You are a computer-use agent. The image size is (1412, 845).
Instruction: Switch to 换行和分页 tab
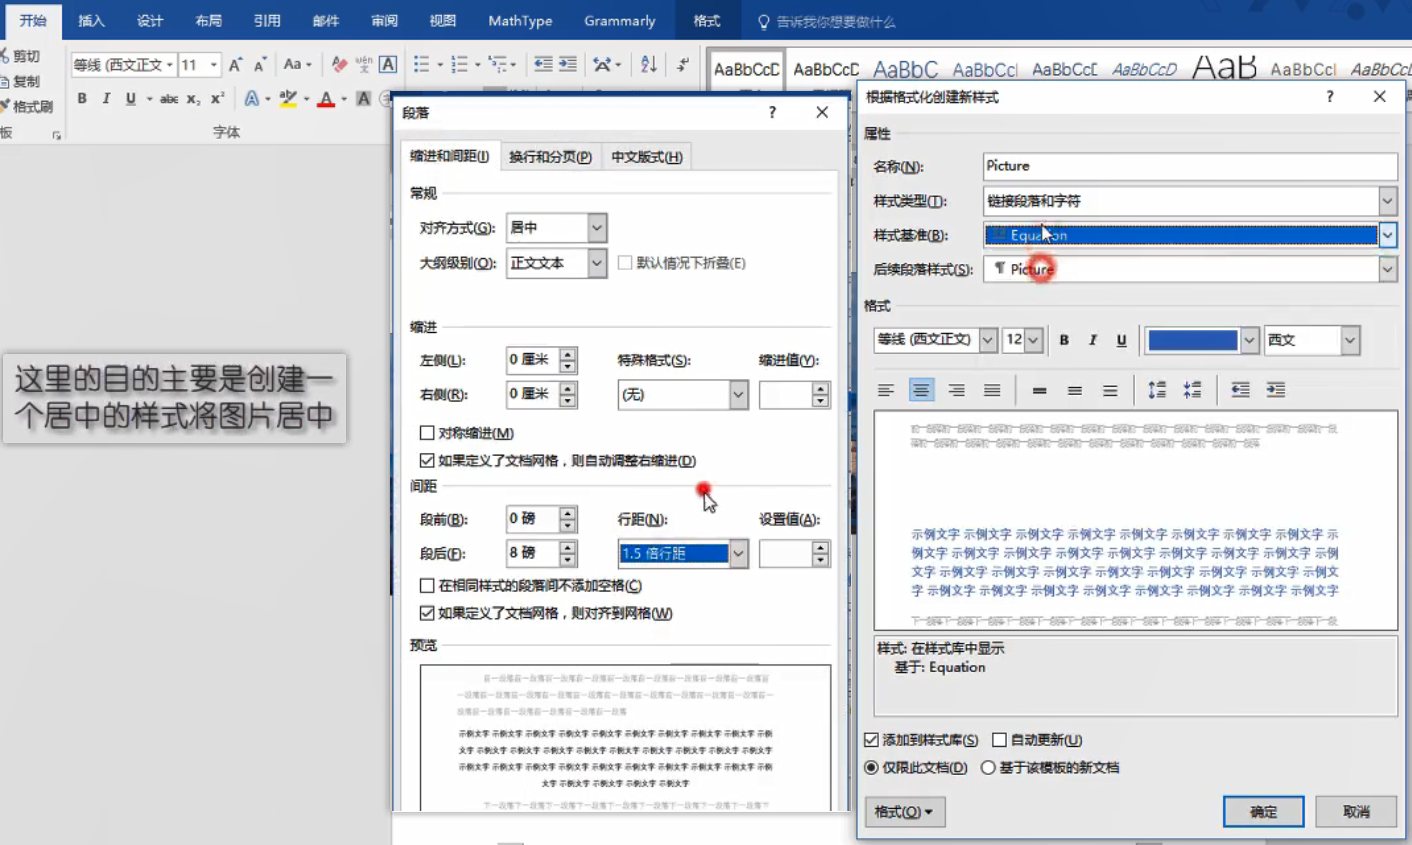(x=550, y=157)
